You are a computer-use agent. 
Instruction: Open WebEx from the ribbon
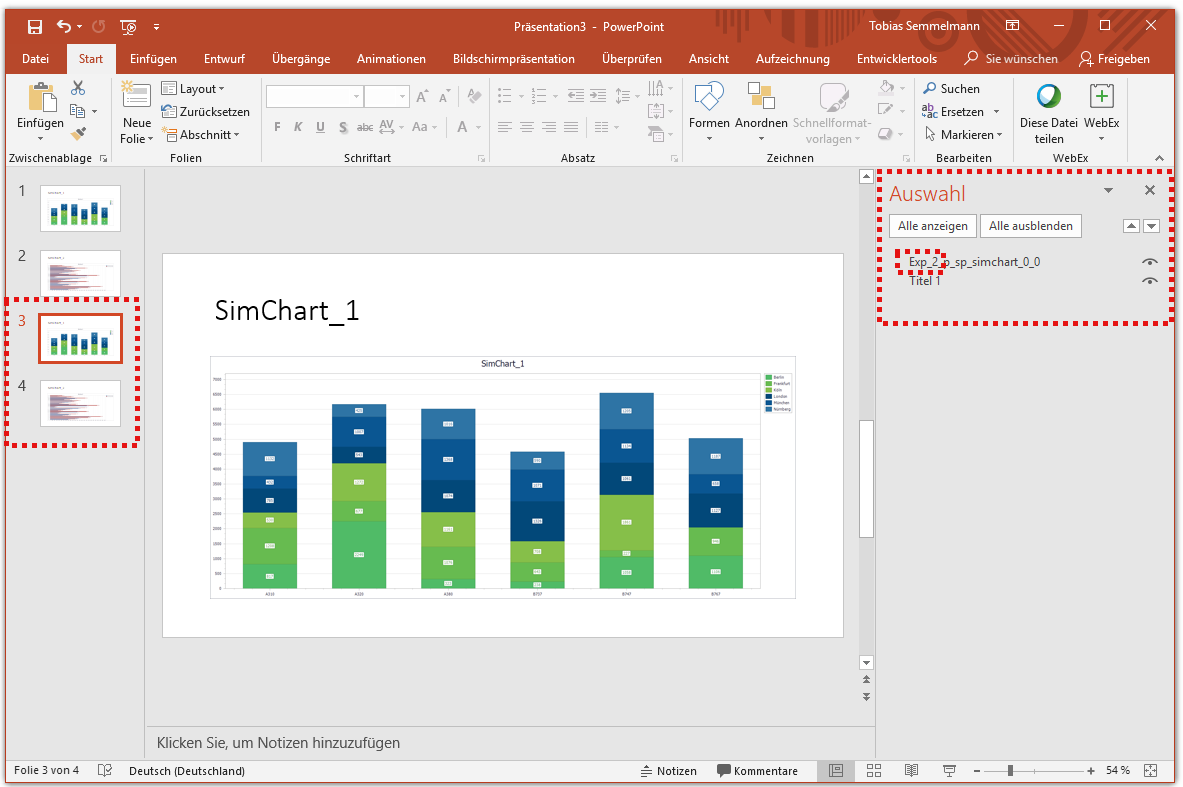1101,110
